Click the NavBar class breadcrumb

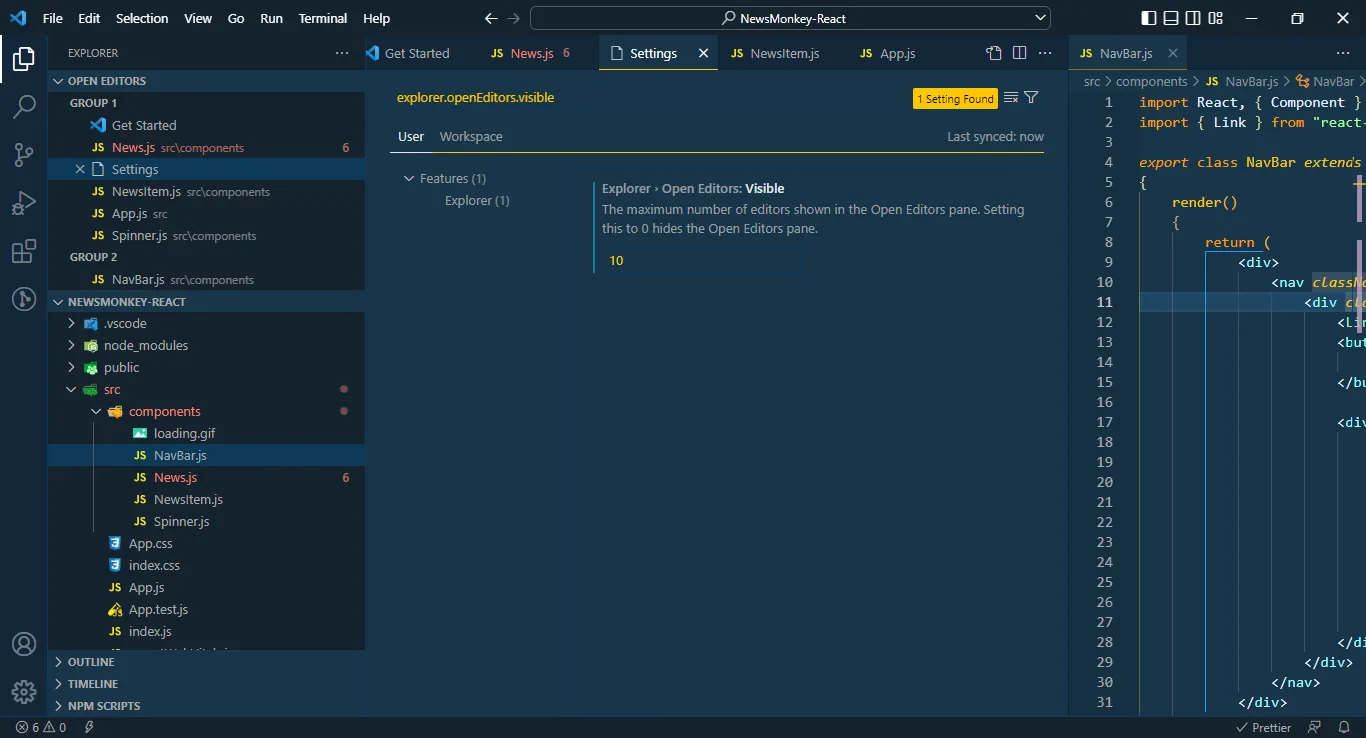1325,82
